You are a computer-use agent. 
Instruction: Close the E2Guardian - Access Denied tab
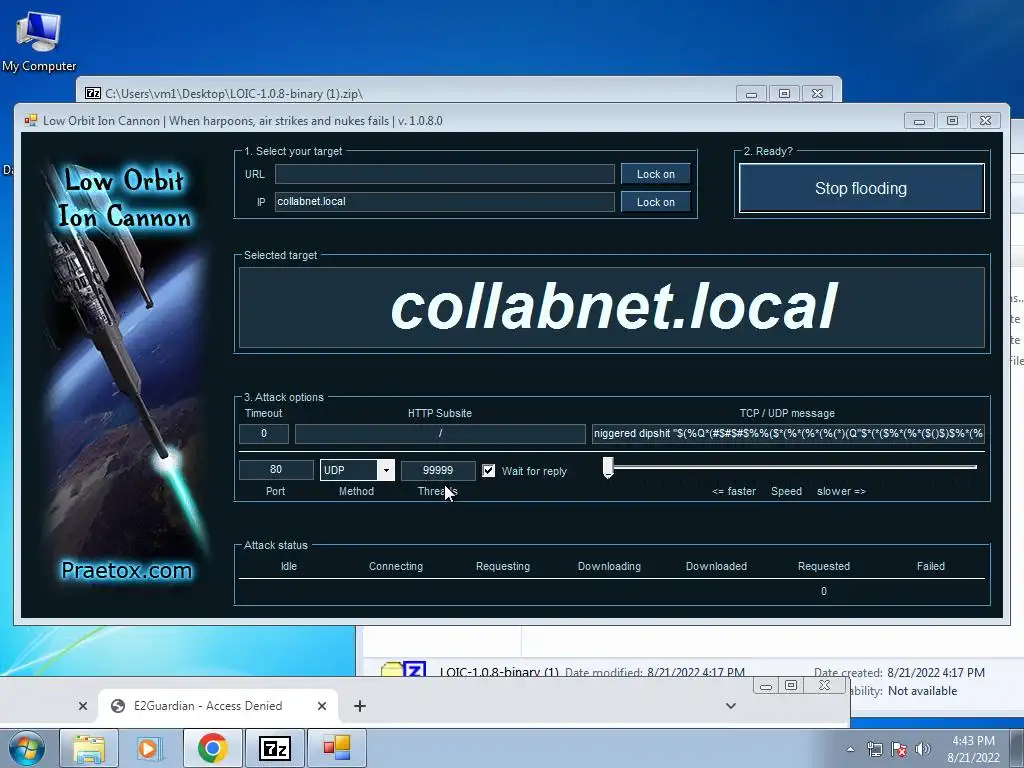(322, 706)
